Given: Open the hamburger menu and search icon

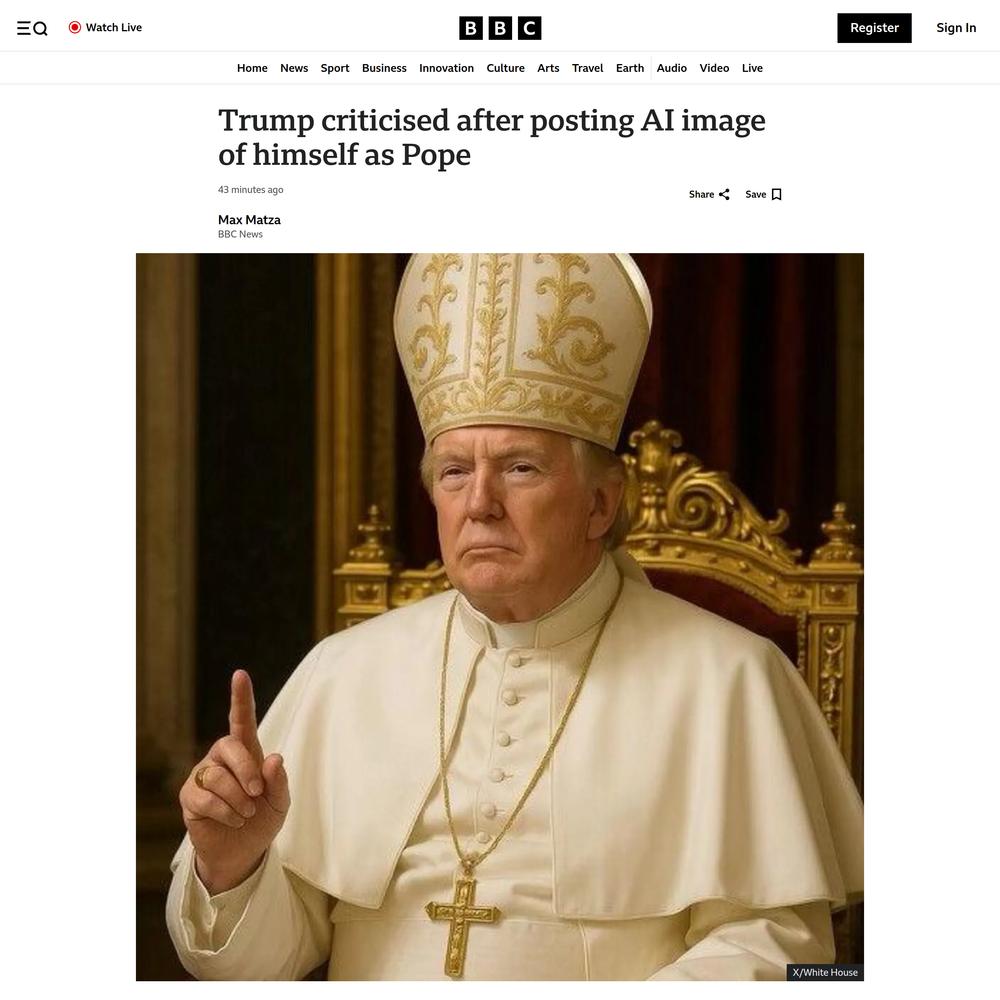Looking at the screenshot, I should click(32, 28).
